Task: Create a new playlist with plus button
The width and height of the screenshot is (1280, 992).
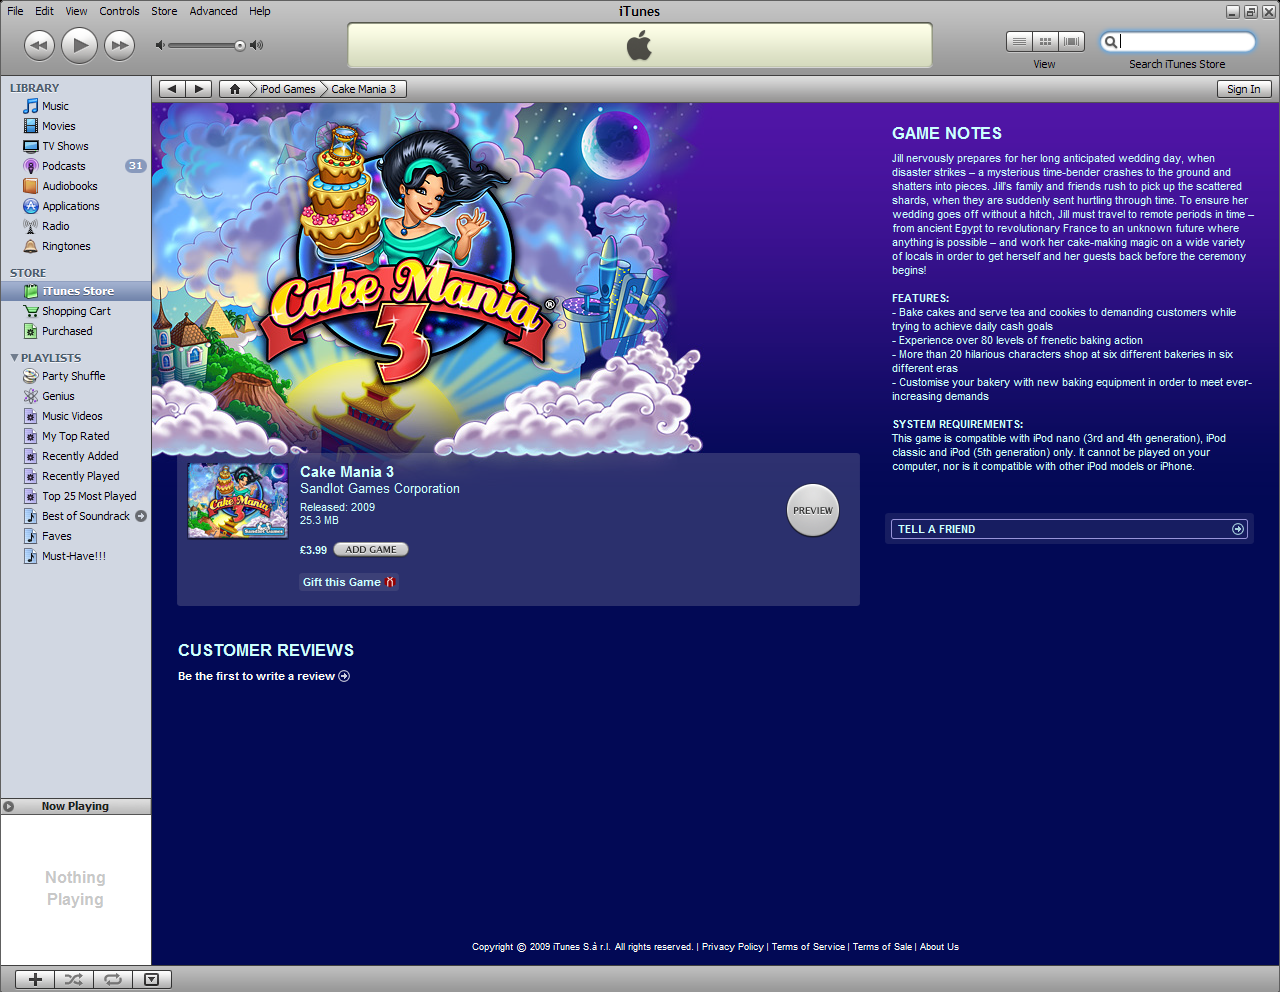Action: click(35, 980)
